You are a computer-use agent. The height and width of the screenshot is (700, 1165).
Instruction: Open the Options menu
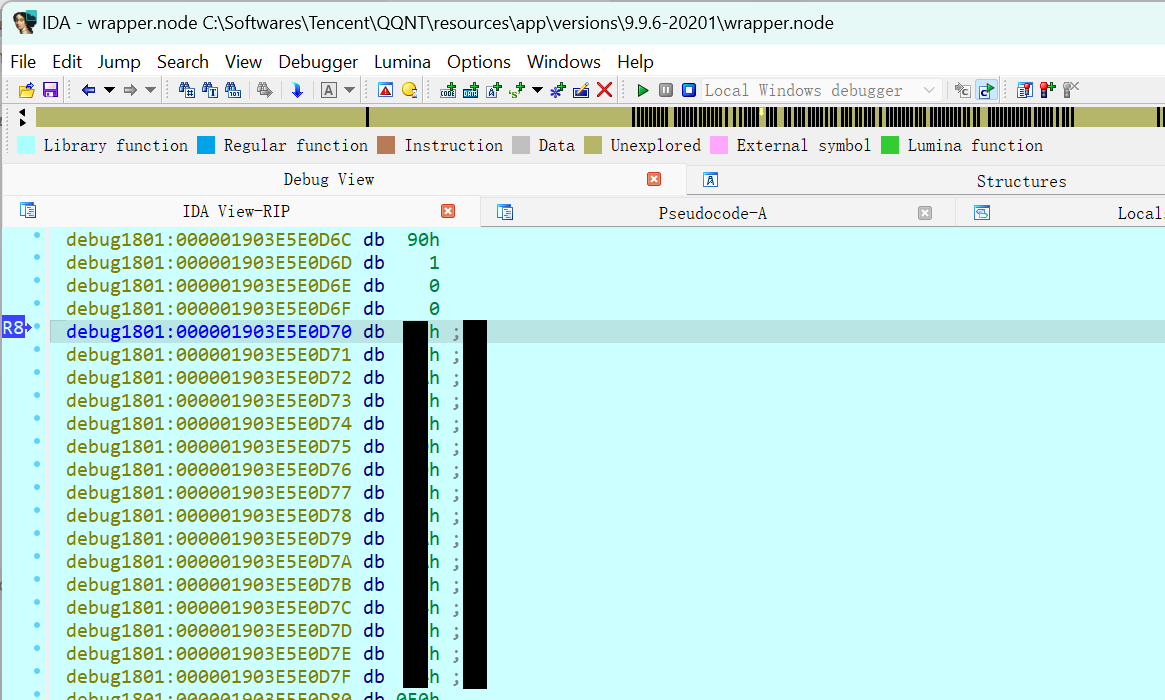(478, 62)
